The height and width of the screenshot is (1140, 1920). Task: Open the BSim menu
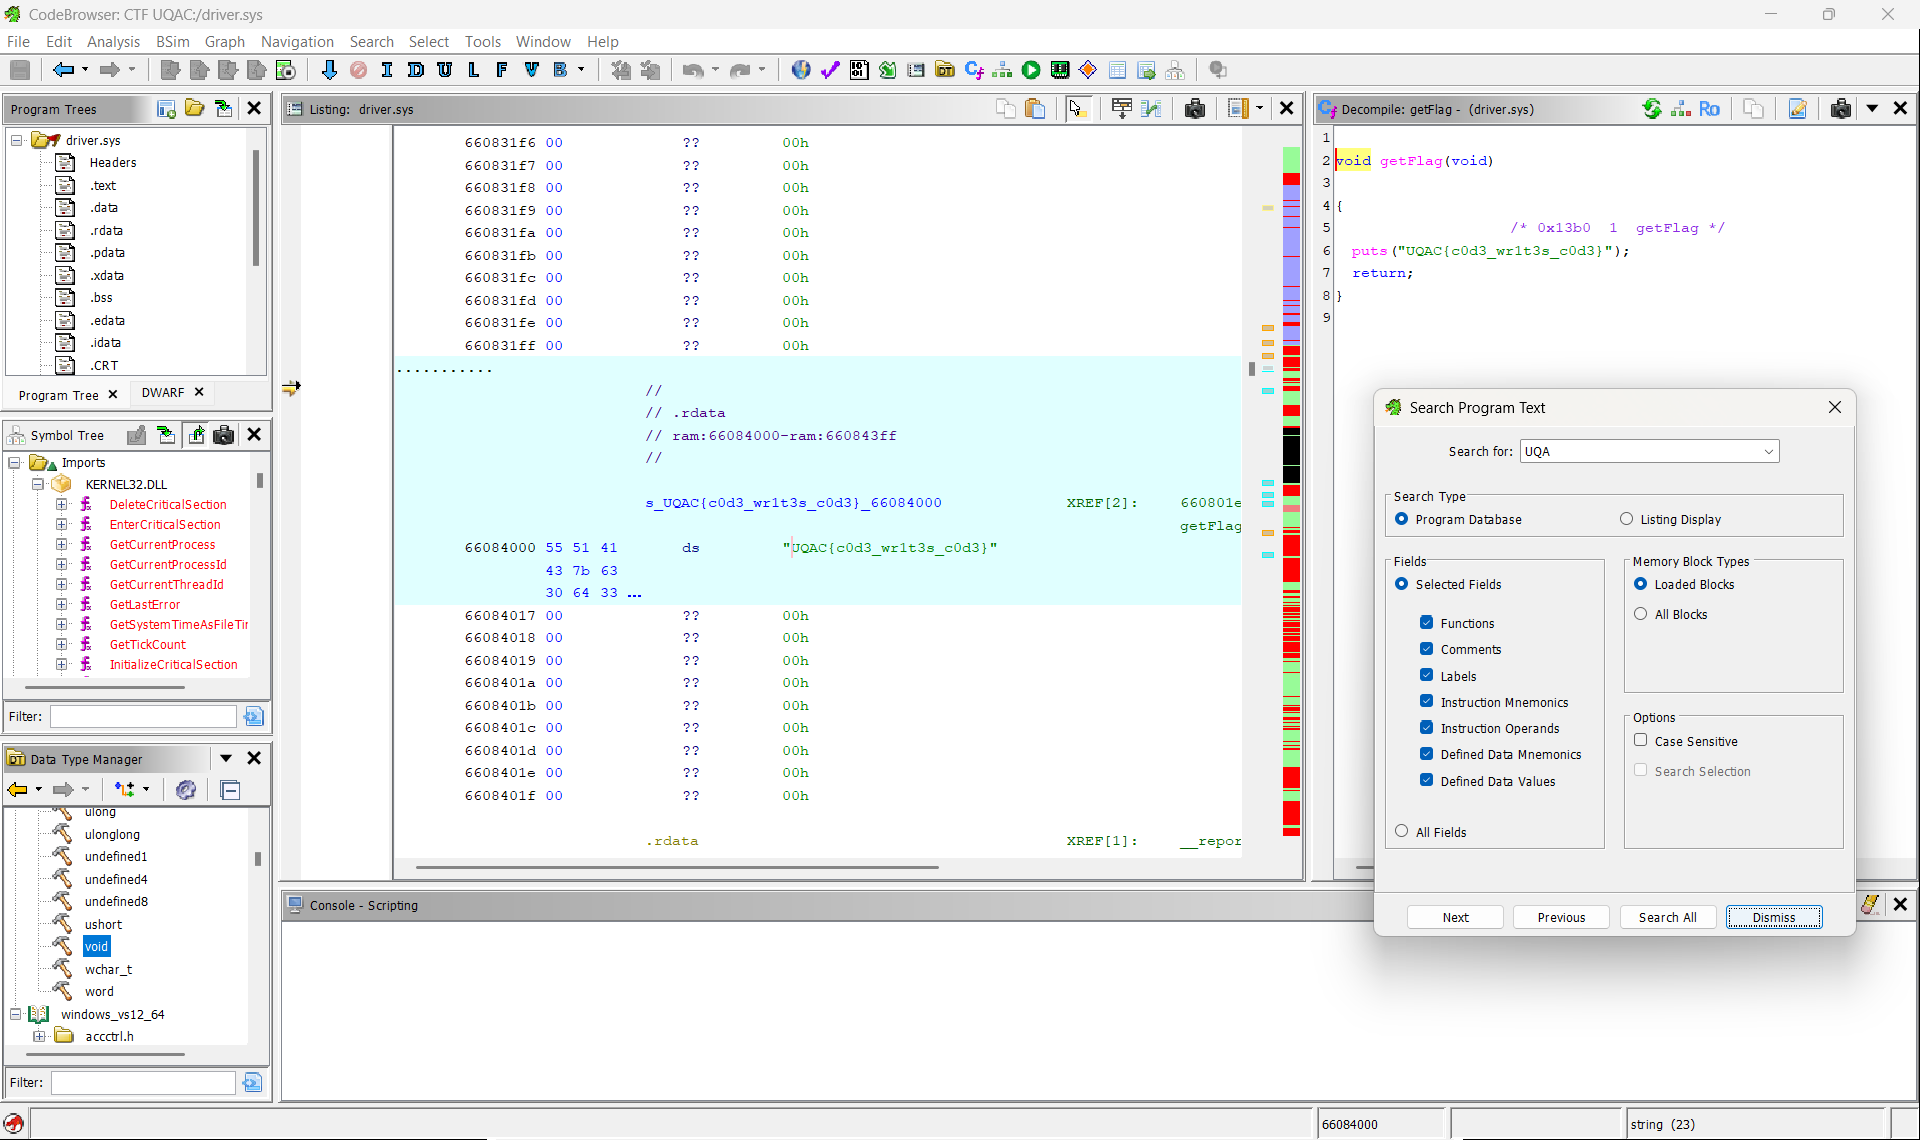pyautogui.click(x=172, y=41)
